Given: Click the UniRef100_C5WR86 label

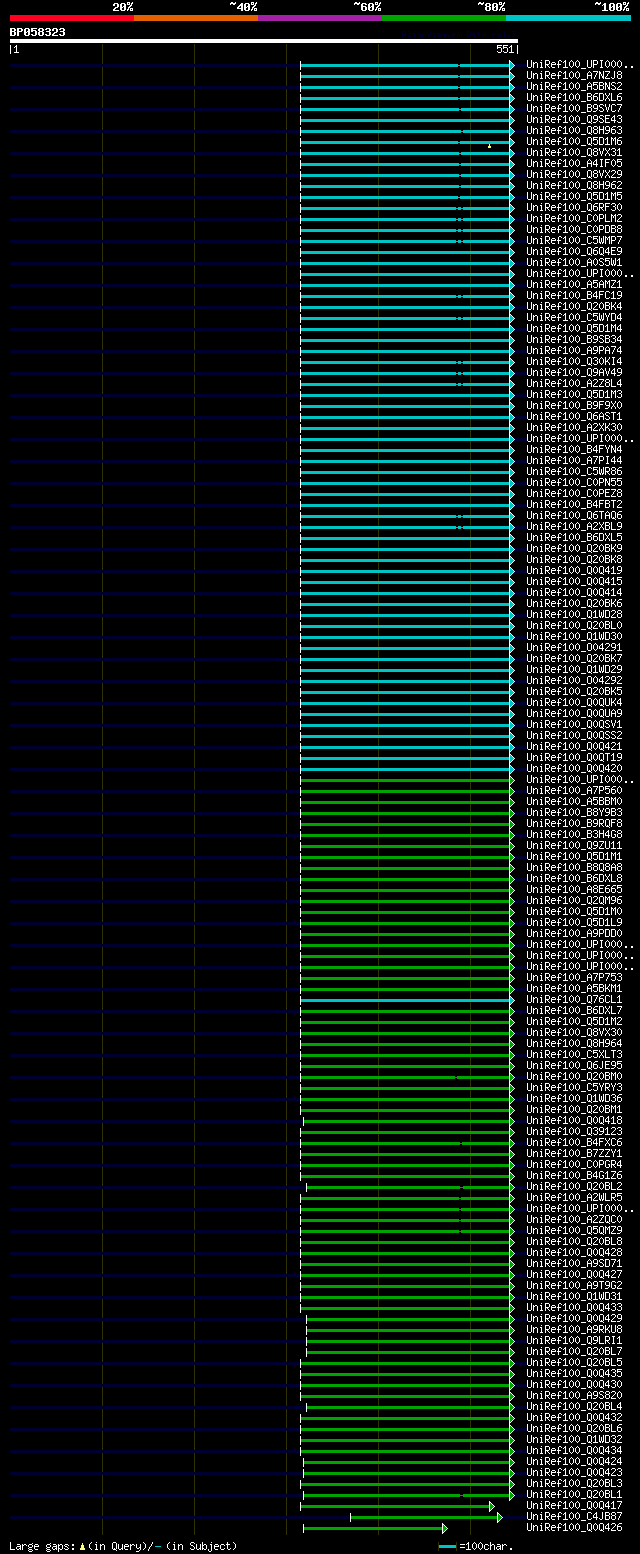Looking at the screenshot, I should (x=574, y=471).
